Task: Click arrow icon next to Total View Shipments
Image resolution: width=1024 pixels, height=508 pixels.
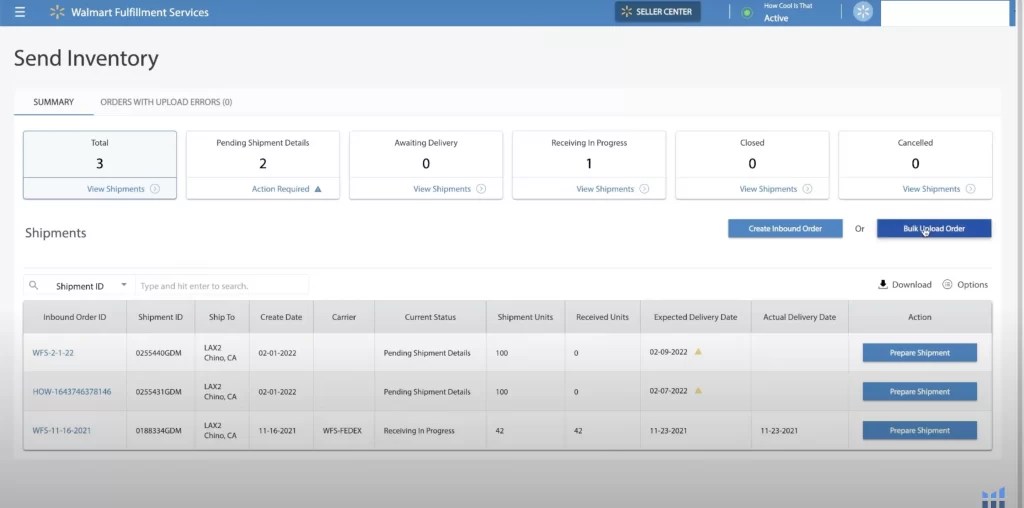Action: tap(155, 189)
